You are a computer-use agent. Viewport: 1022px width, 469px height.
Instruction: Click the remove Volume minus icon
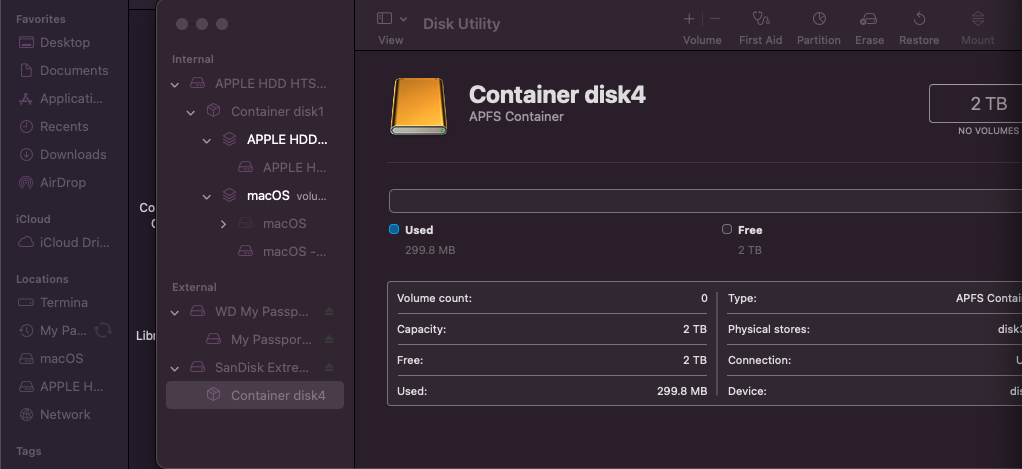715,19
